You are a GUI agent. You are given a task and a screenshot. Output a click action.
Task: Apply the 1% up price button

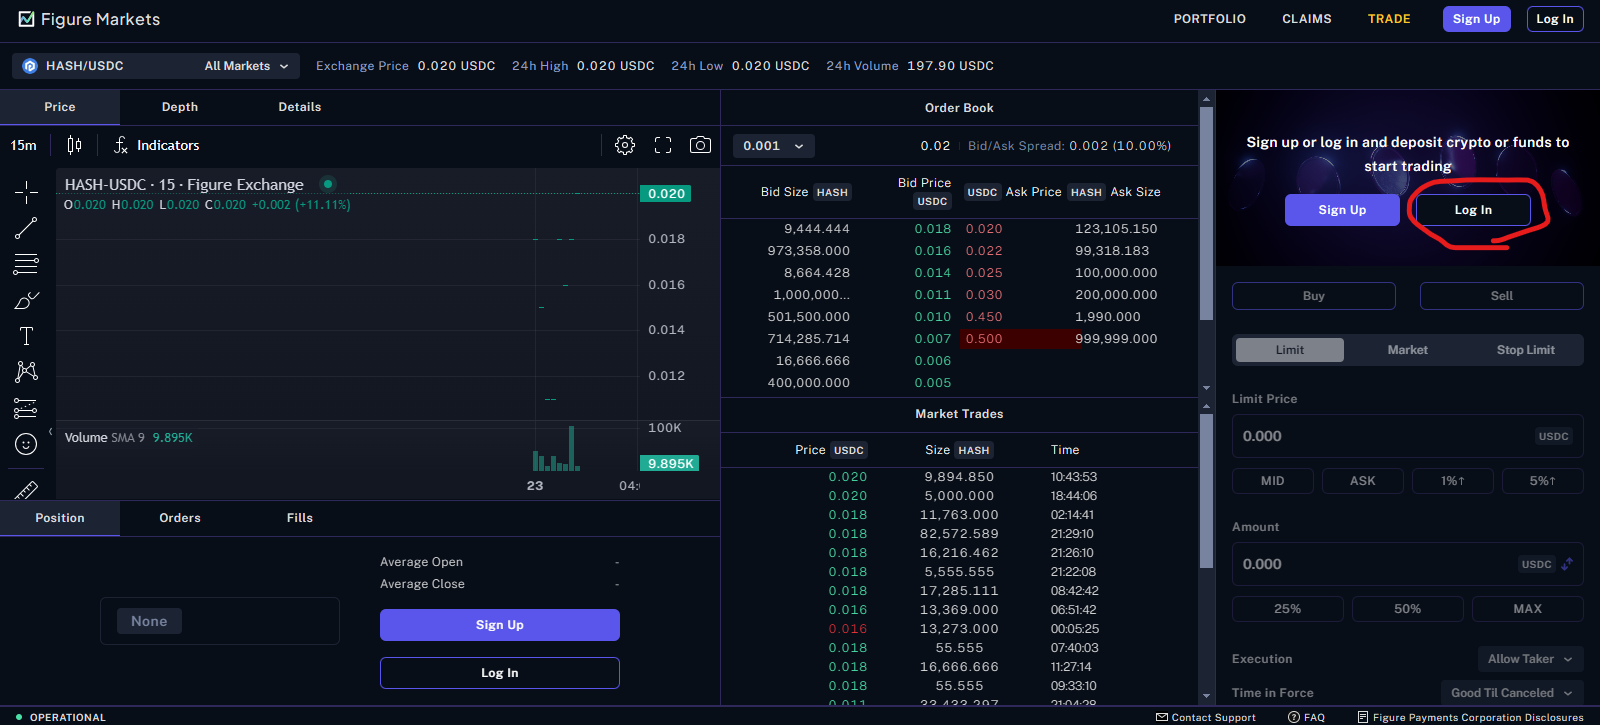(1453, 481)
